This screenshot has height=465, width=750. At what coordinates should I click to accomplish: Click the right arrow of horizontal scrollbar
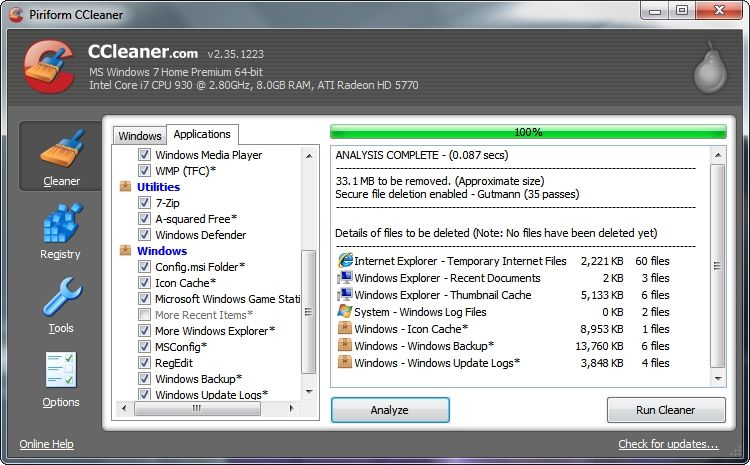click(291, 408)
